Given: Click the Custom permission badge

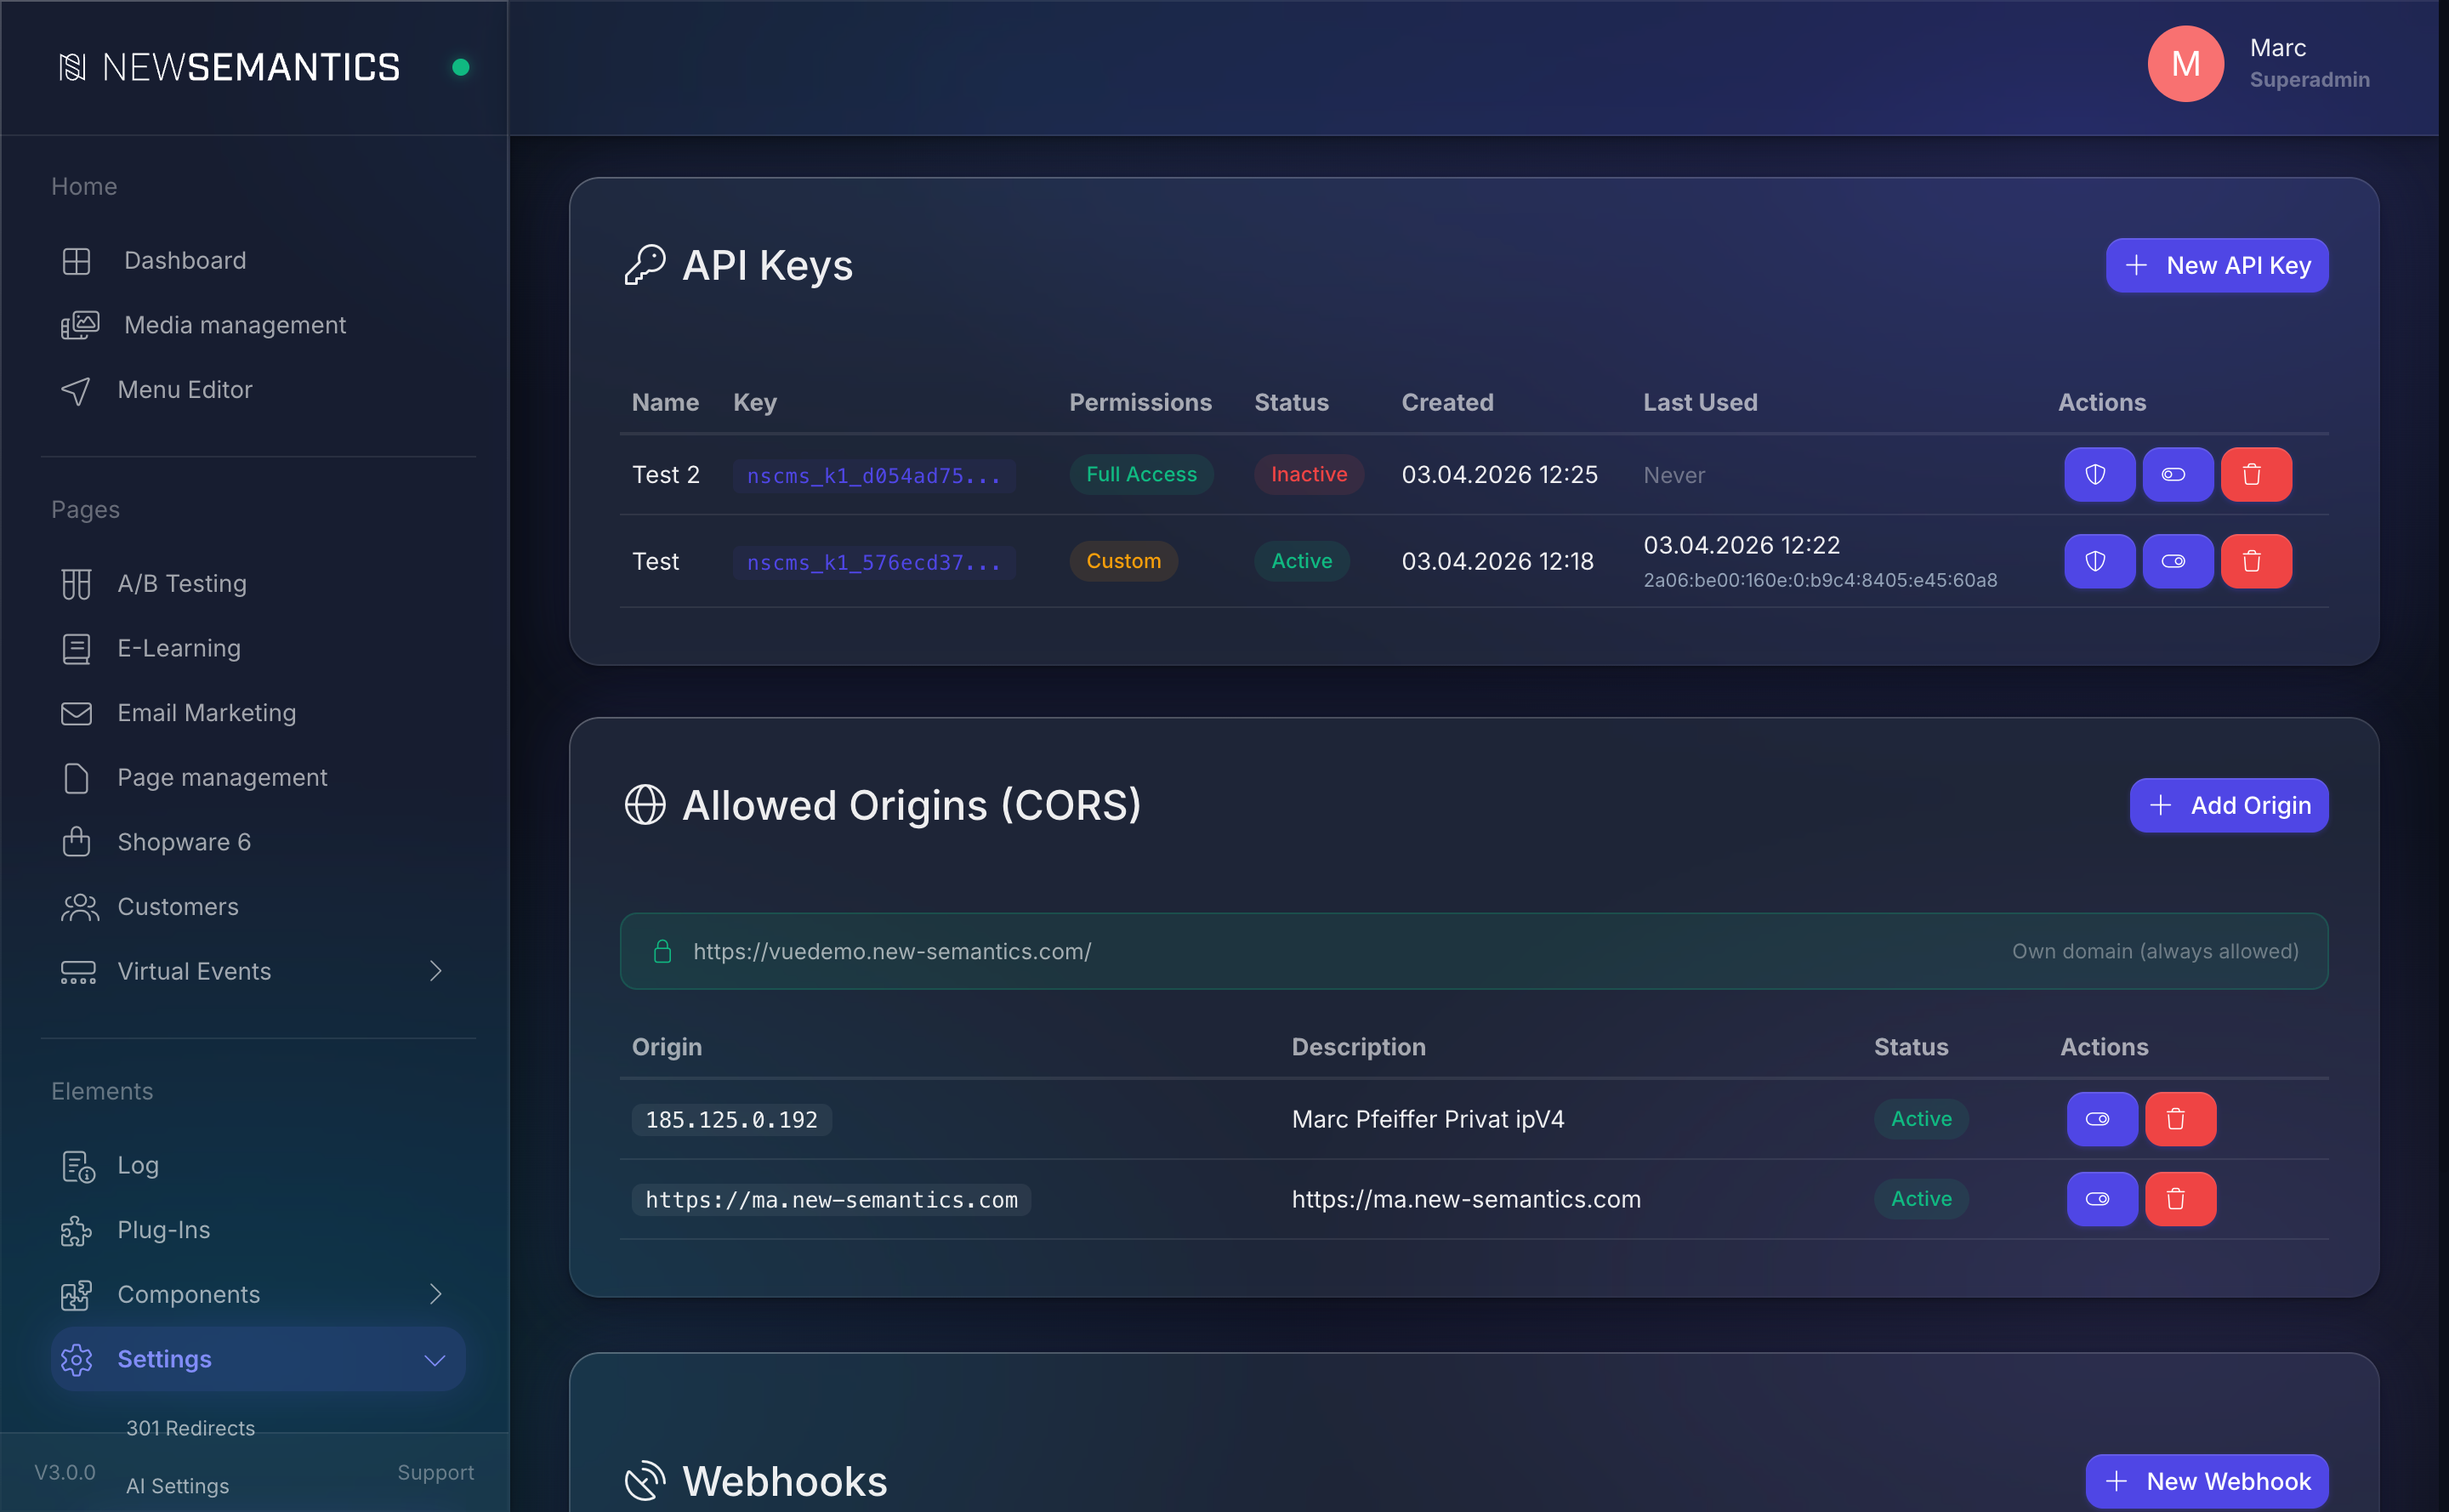Looking at the screenshot, I should pyautogui.click(x=1123, y=561).
